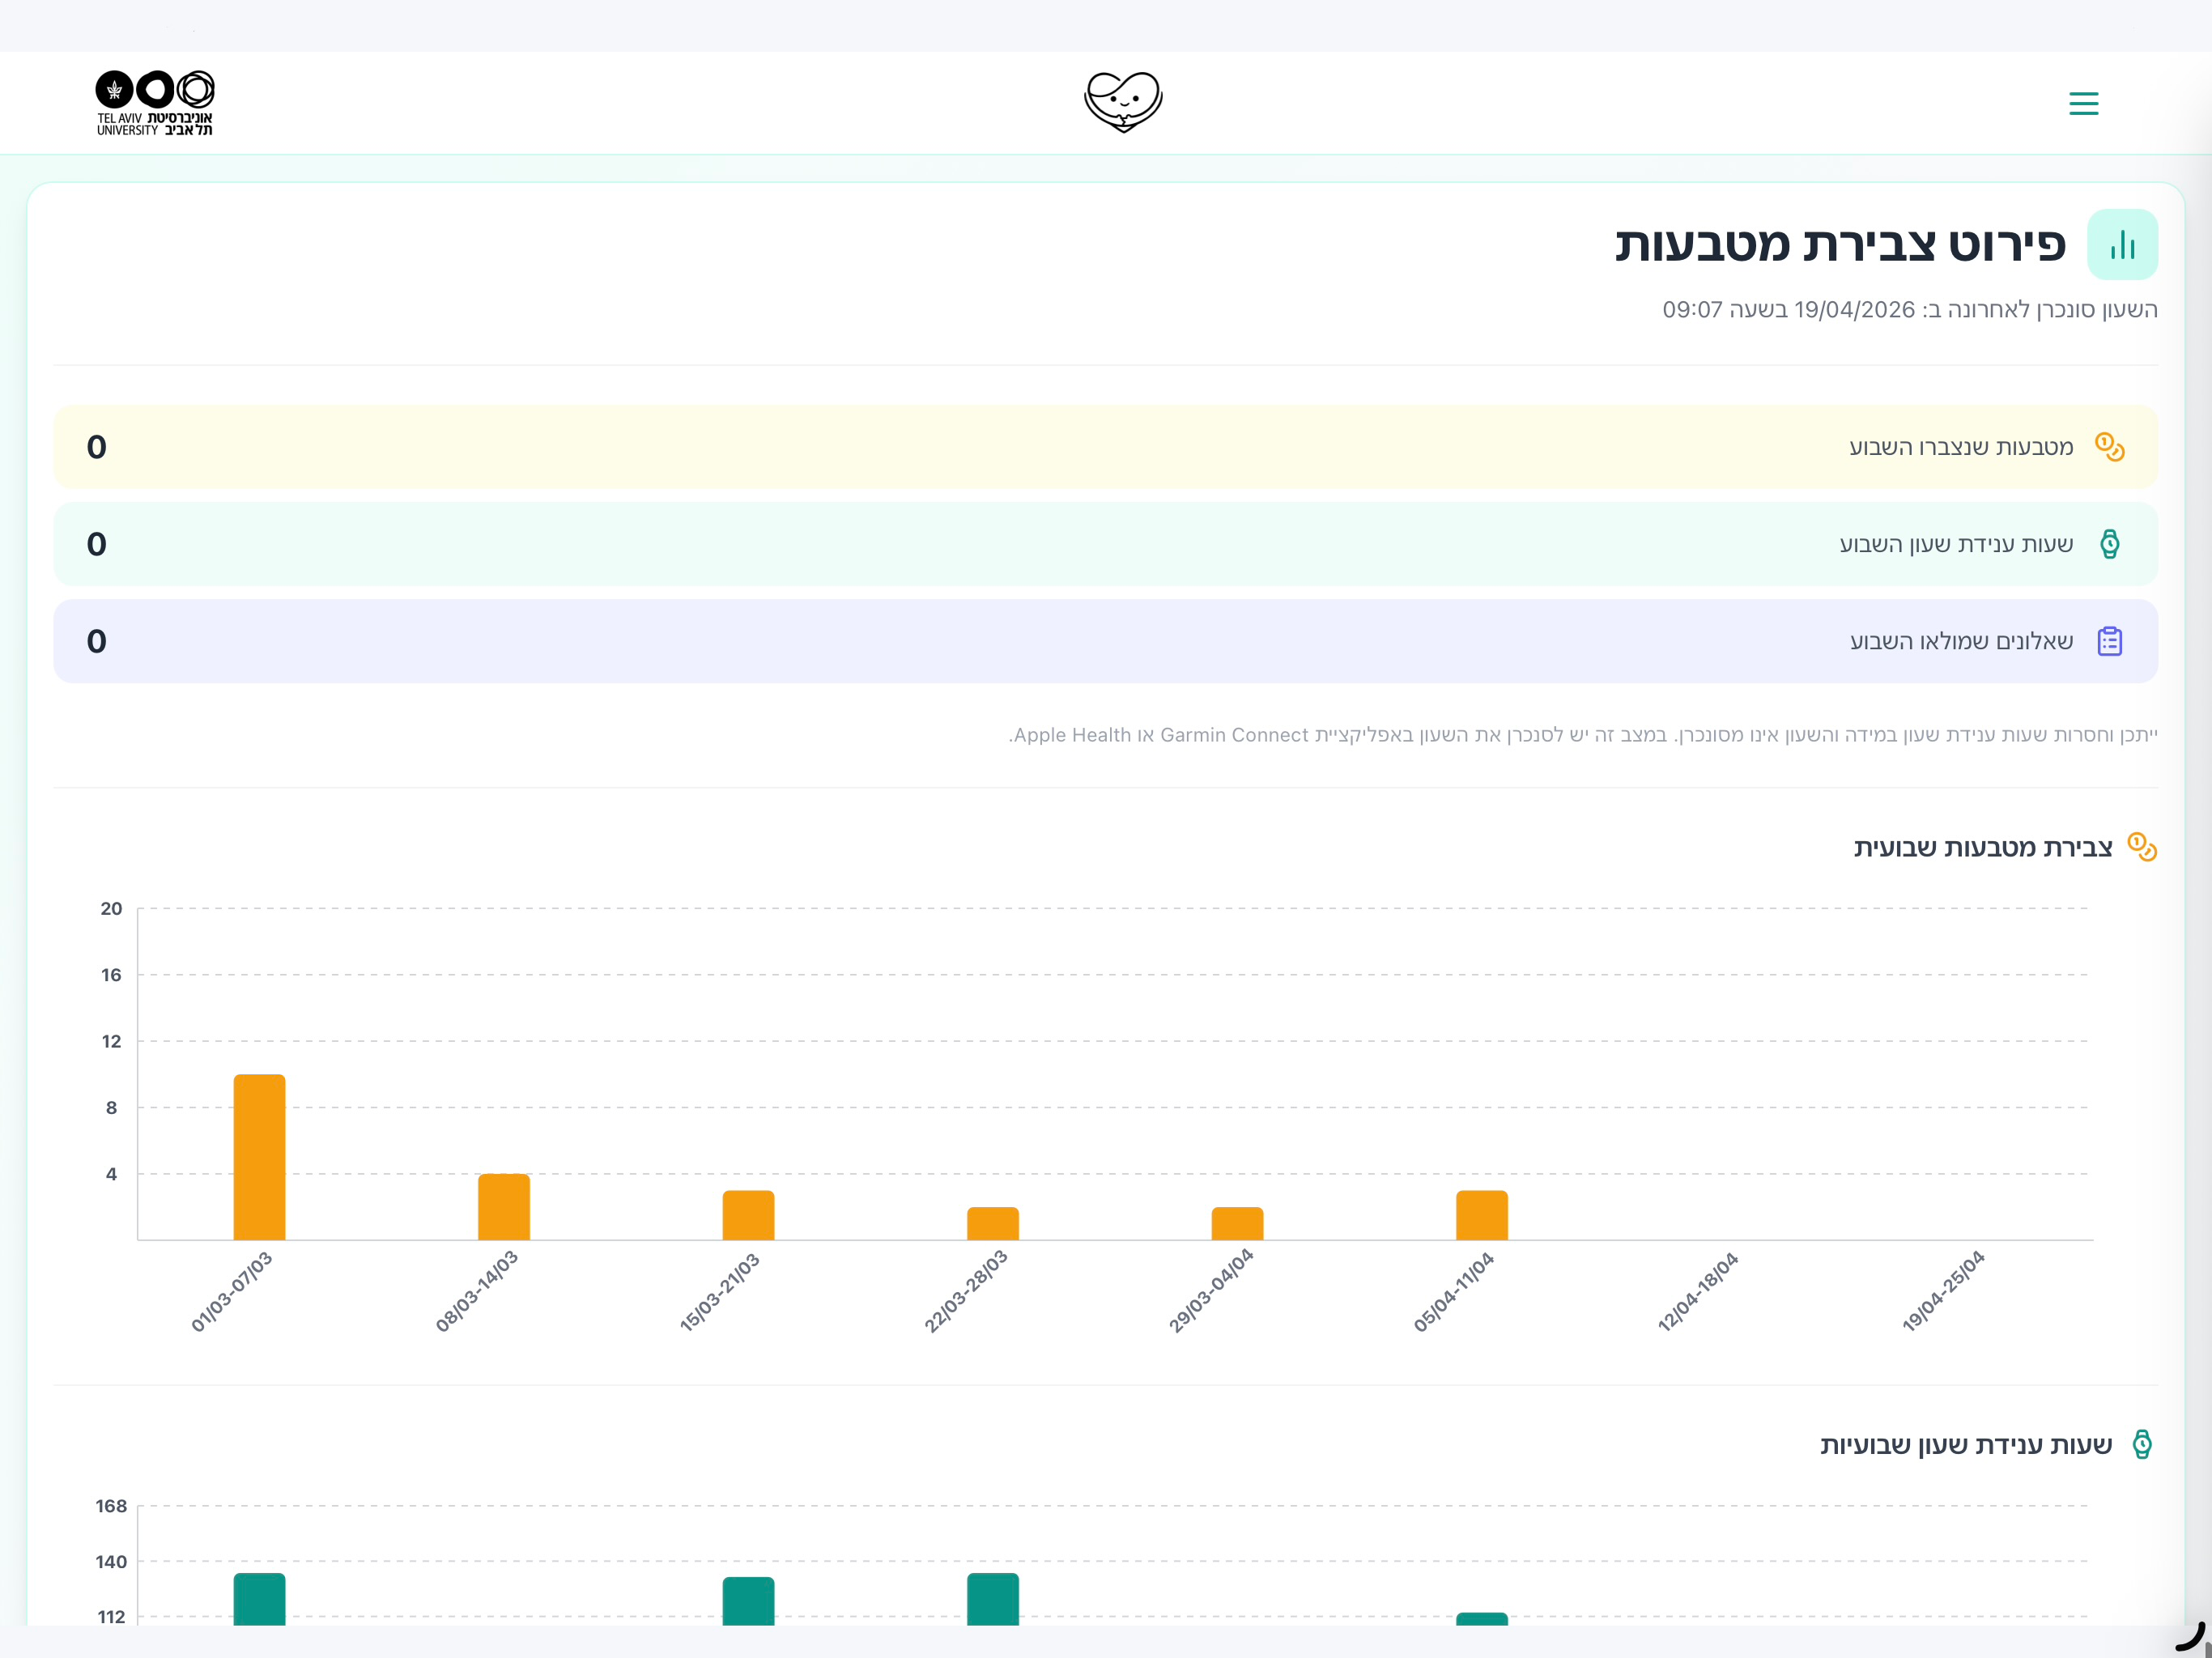Click the page title פירוט צבירת מטבעות
The image size is (2212, 1658).
pos(1840,244)
